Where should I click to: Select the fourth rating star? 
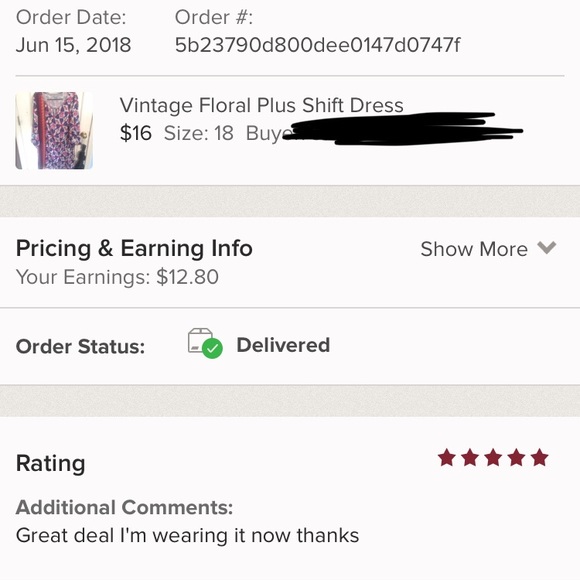[x=516, y=458]
